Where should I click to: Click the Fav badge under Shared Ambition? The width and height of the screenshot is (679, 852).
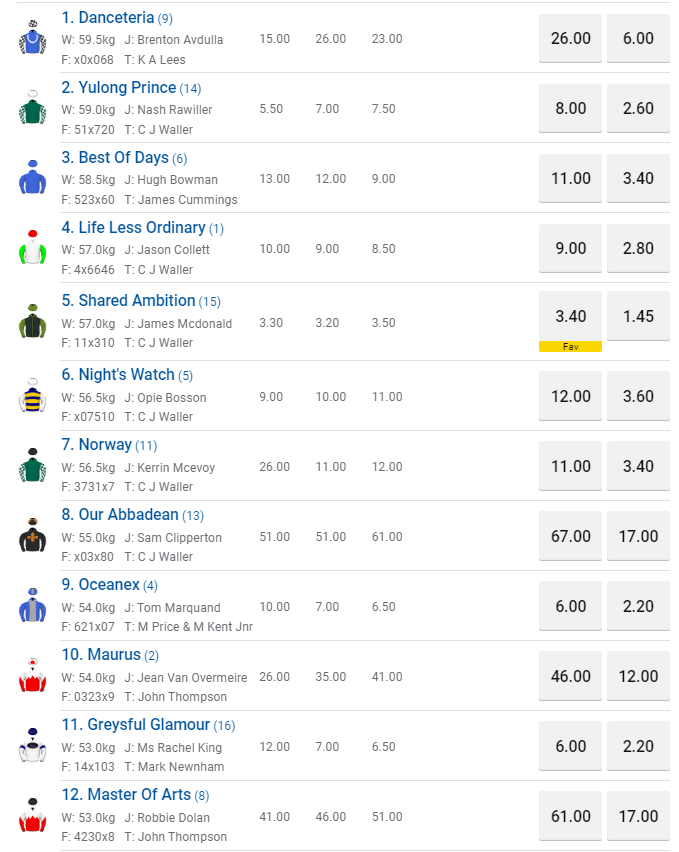(x=570, y=346)
